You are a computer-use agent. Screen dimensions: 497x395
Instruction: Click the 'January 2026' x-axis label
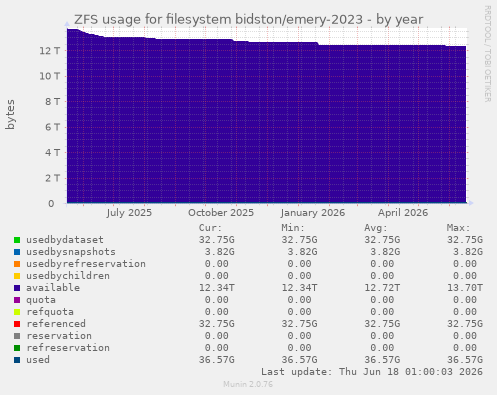[313, 213]
